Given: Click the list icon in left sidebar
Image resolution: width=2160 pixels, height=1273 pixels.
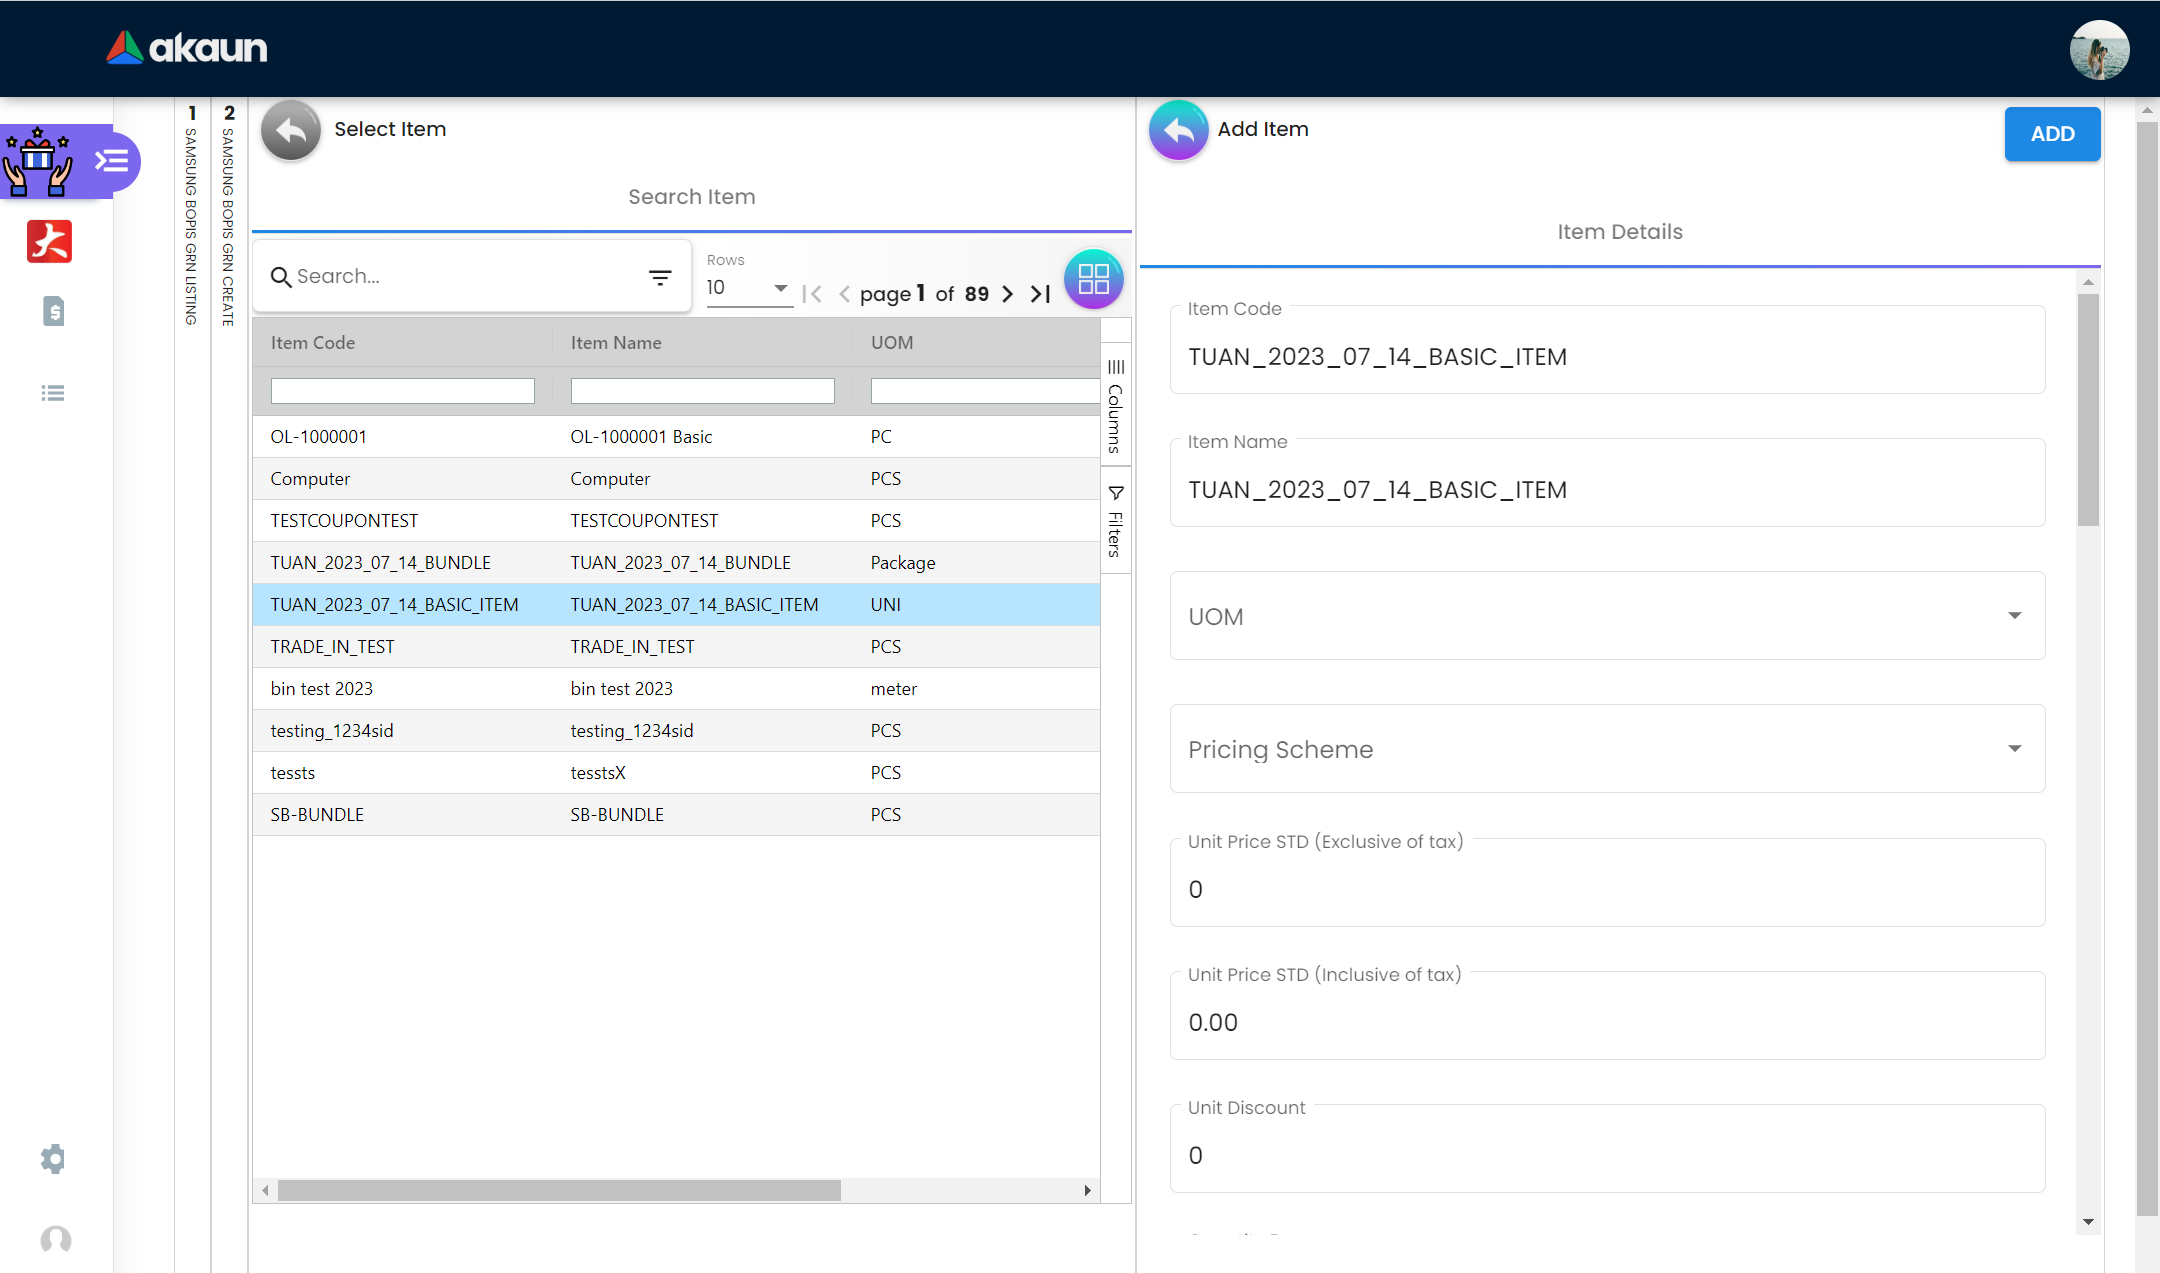Looking at the screenshot, I should [53, 393].
